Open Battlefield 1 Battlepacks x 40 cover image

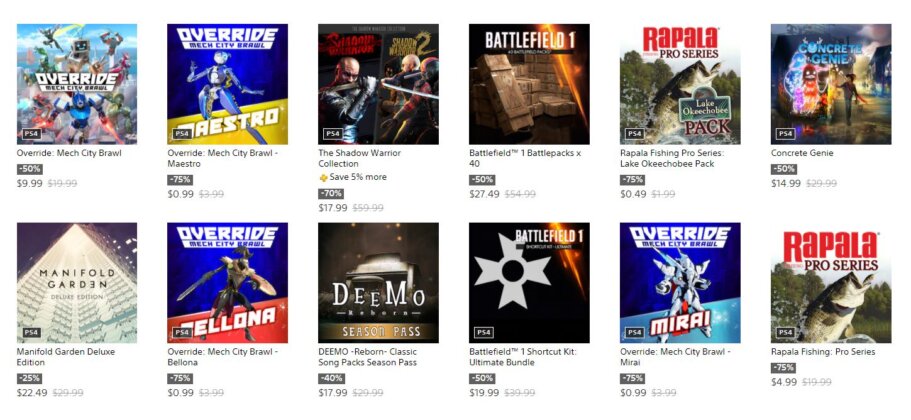(x=529, y=84)
